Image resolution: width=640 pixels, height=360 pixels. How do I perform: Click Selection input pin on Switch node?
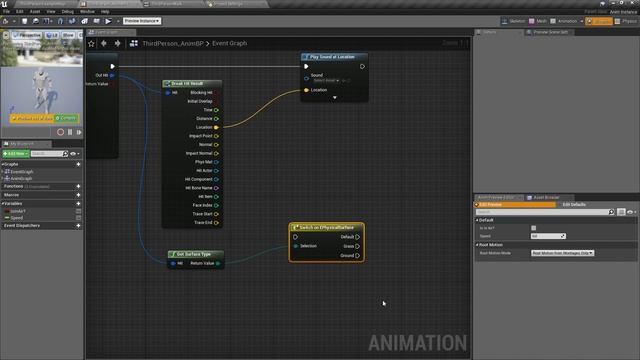(296, 246)
